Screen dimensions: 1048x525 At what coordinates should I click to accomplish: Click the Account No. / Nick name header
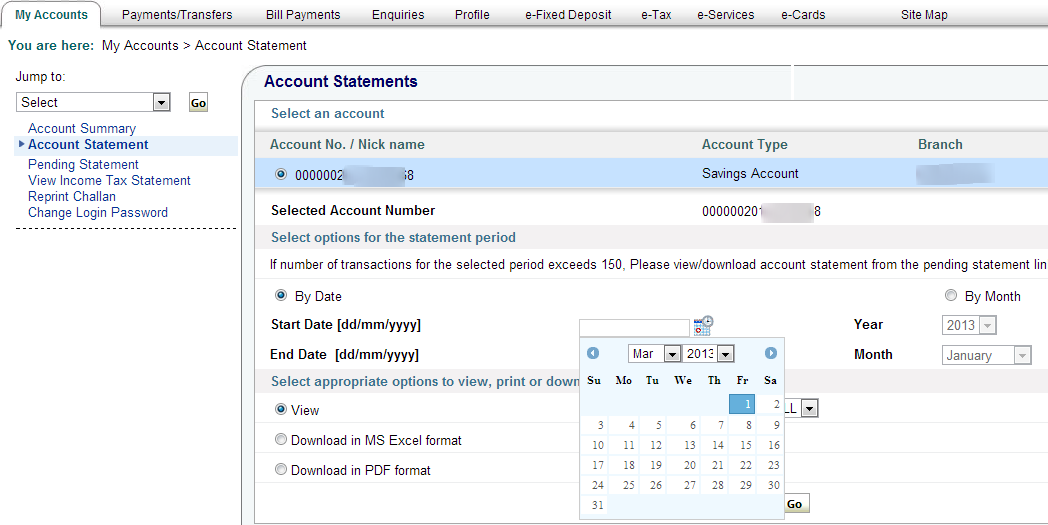pos(347,144)
